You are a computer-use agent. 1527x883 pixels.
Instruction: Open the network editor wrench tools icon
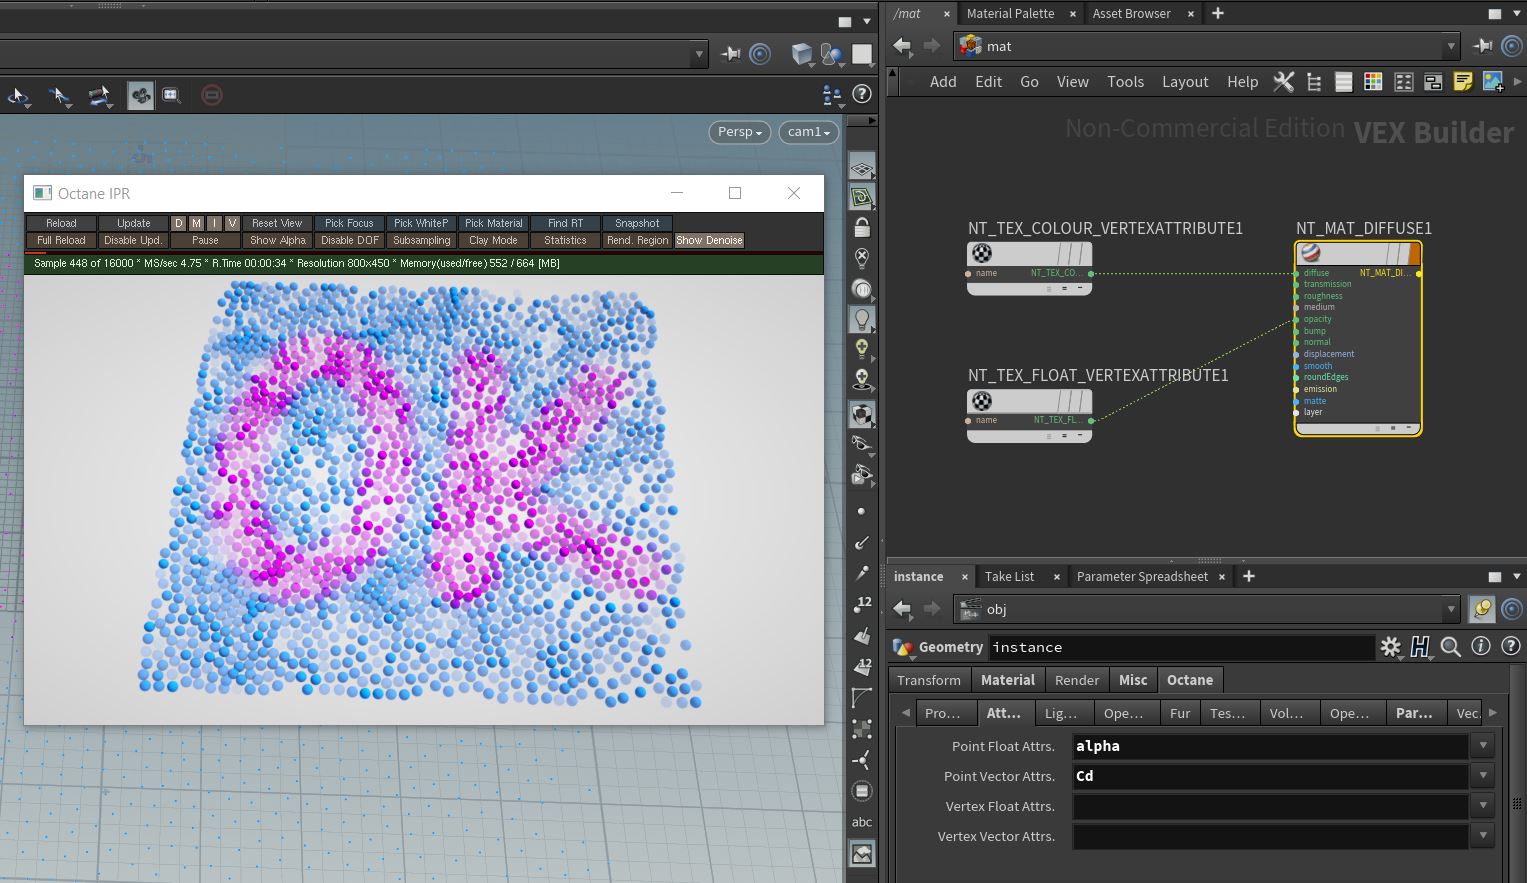pos(1283,82)
